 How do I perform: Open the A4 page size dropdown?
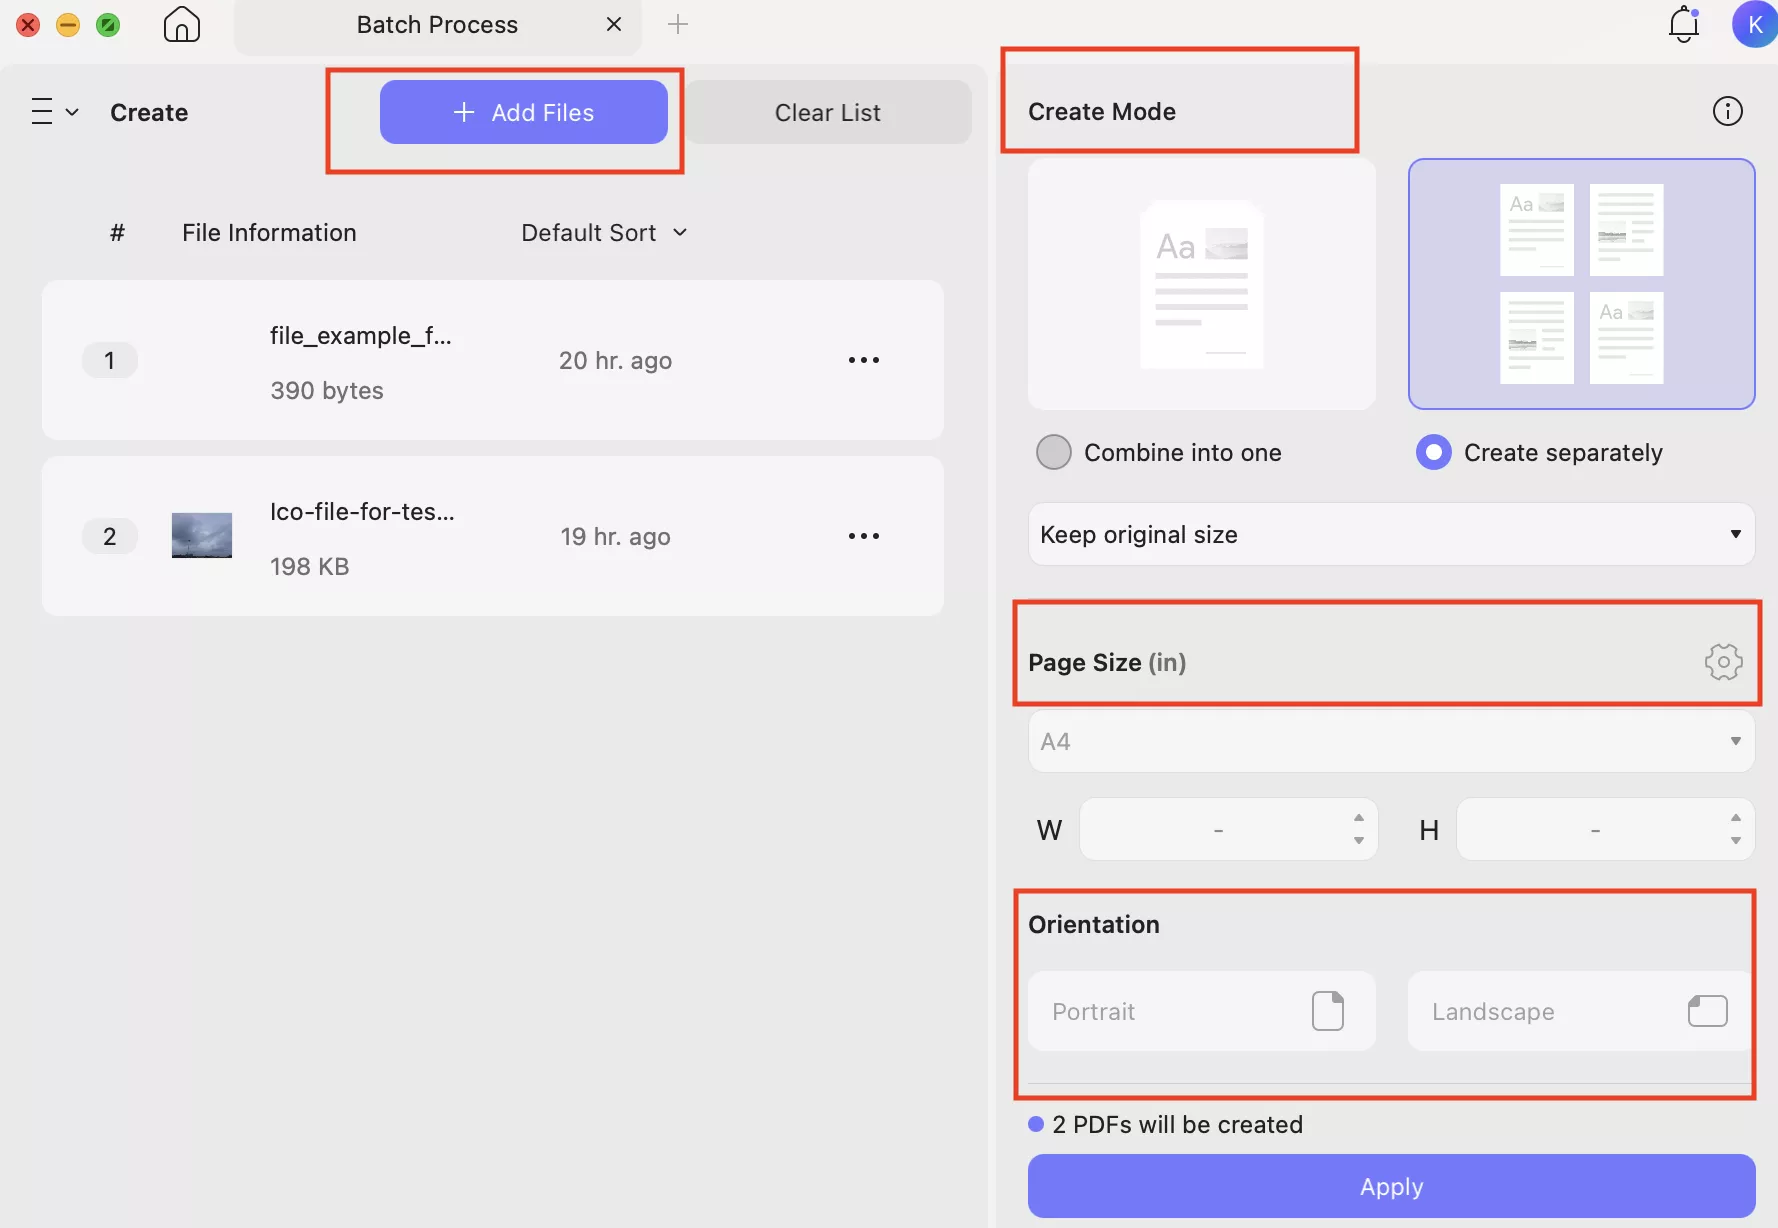tap(1390, 741)
